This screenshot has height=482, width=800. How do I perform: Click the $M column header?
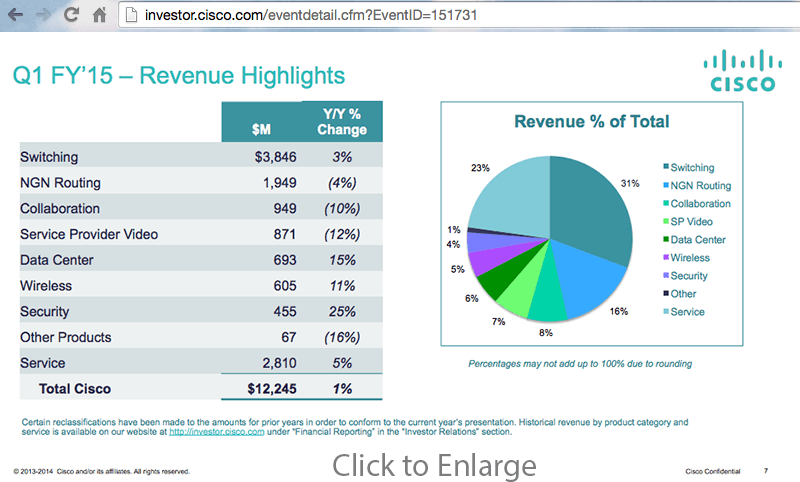coord(261,129)
